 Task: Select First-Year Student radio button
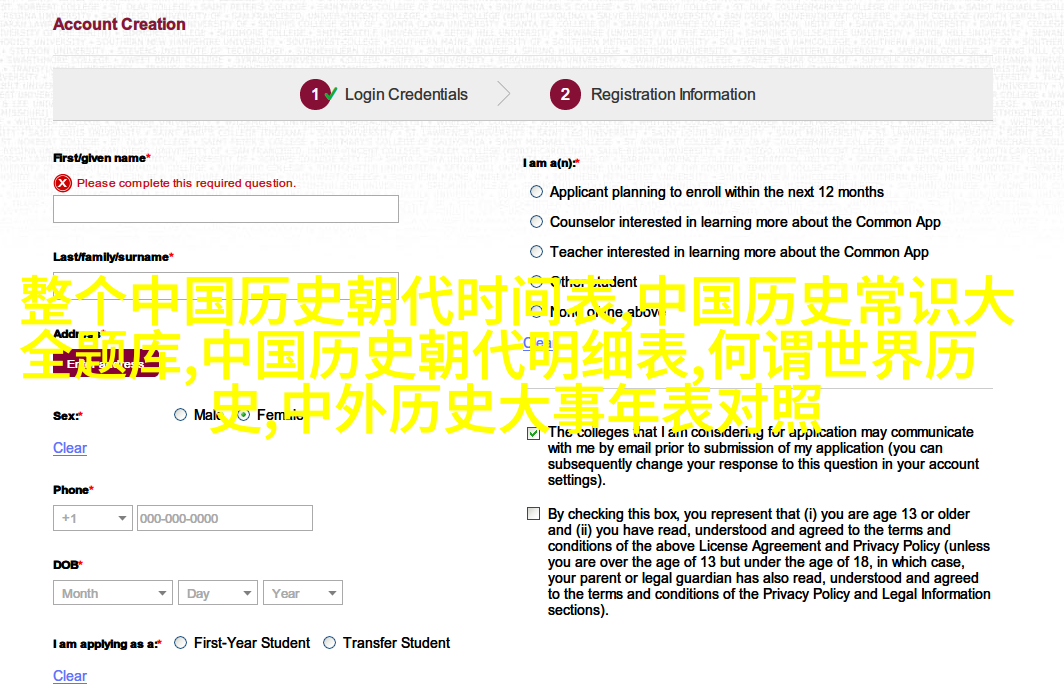click(180, 643)
